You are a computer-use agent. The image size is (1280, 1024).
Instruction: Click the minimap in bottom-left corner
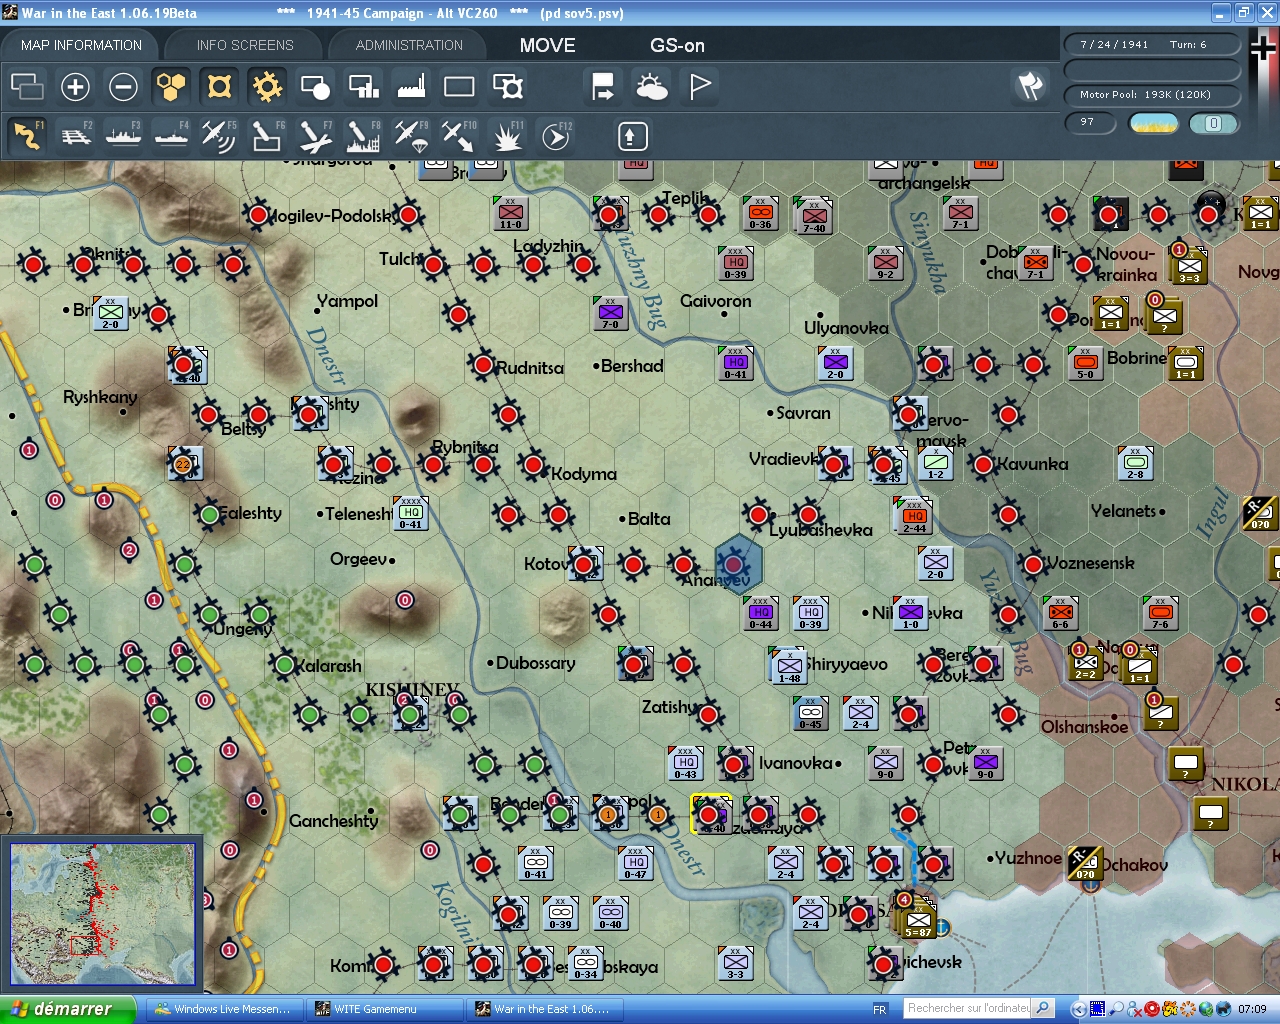click(103, 914)
